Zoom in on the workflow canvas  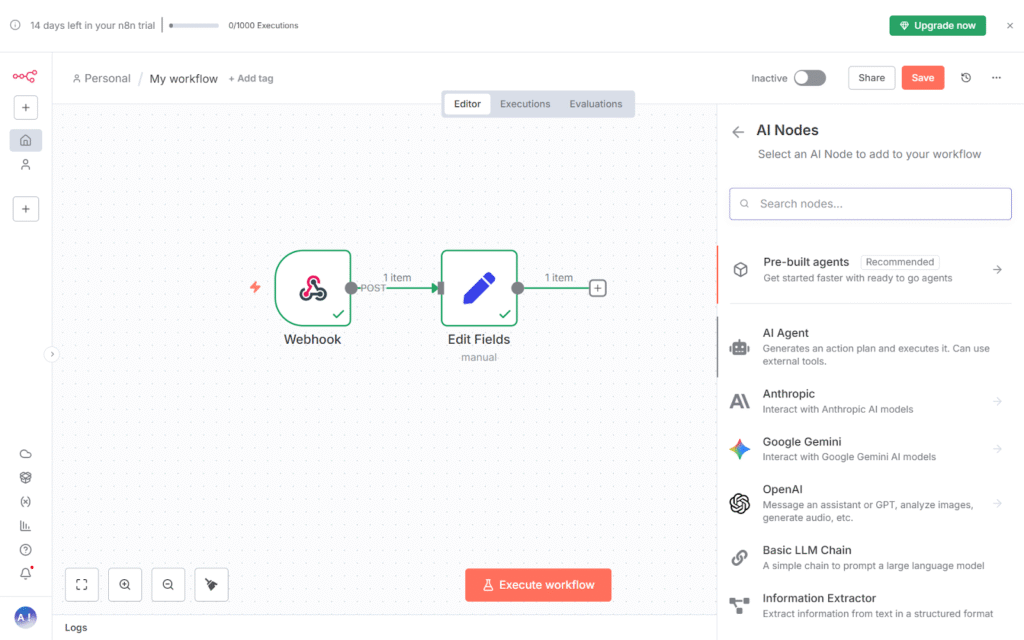[x=125, y=585]
